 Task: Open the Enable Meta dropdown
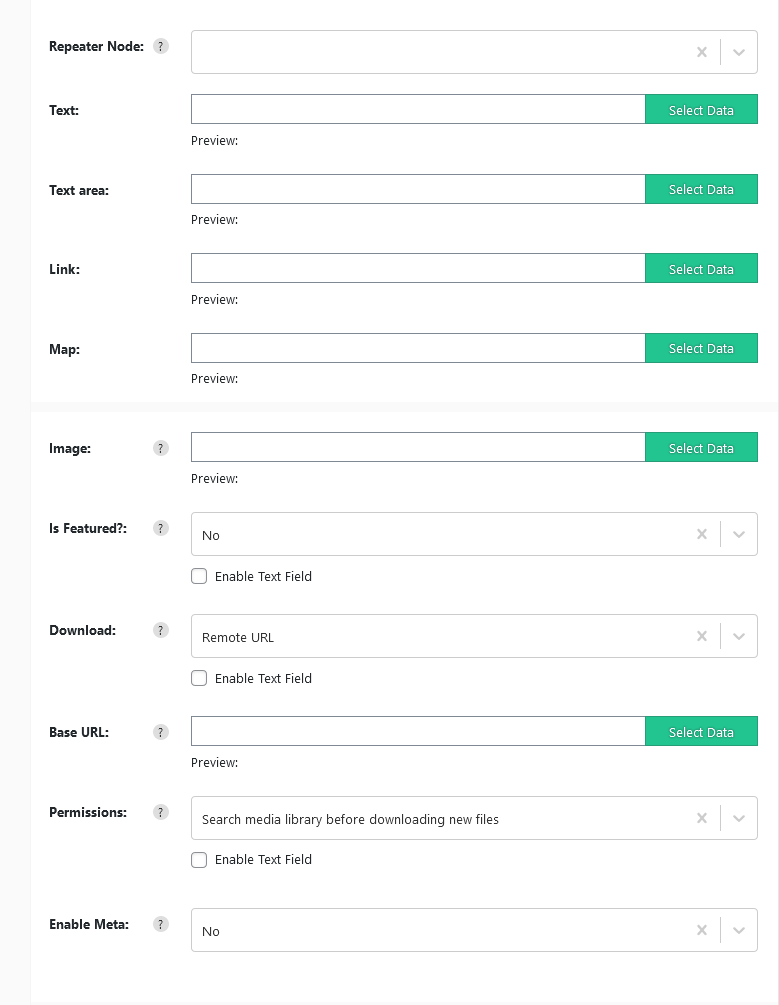point(739,930)
